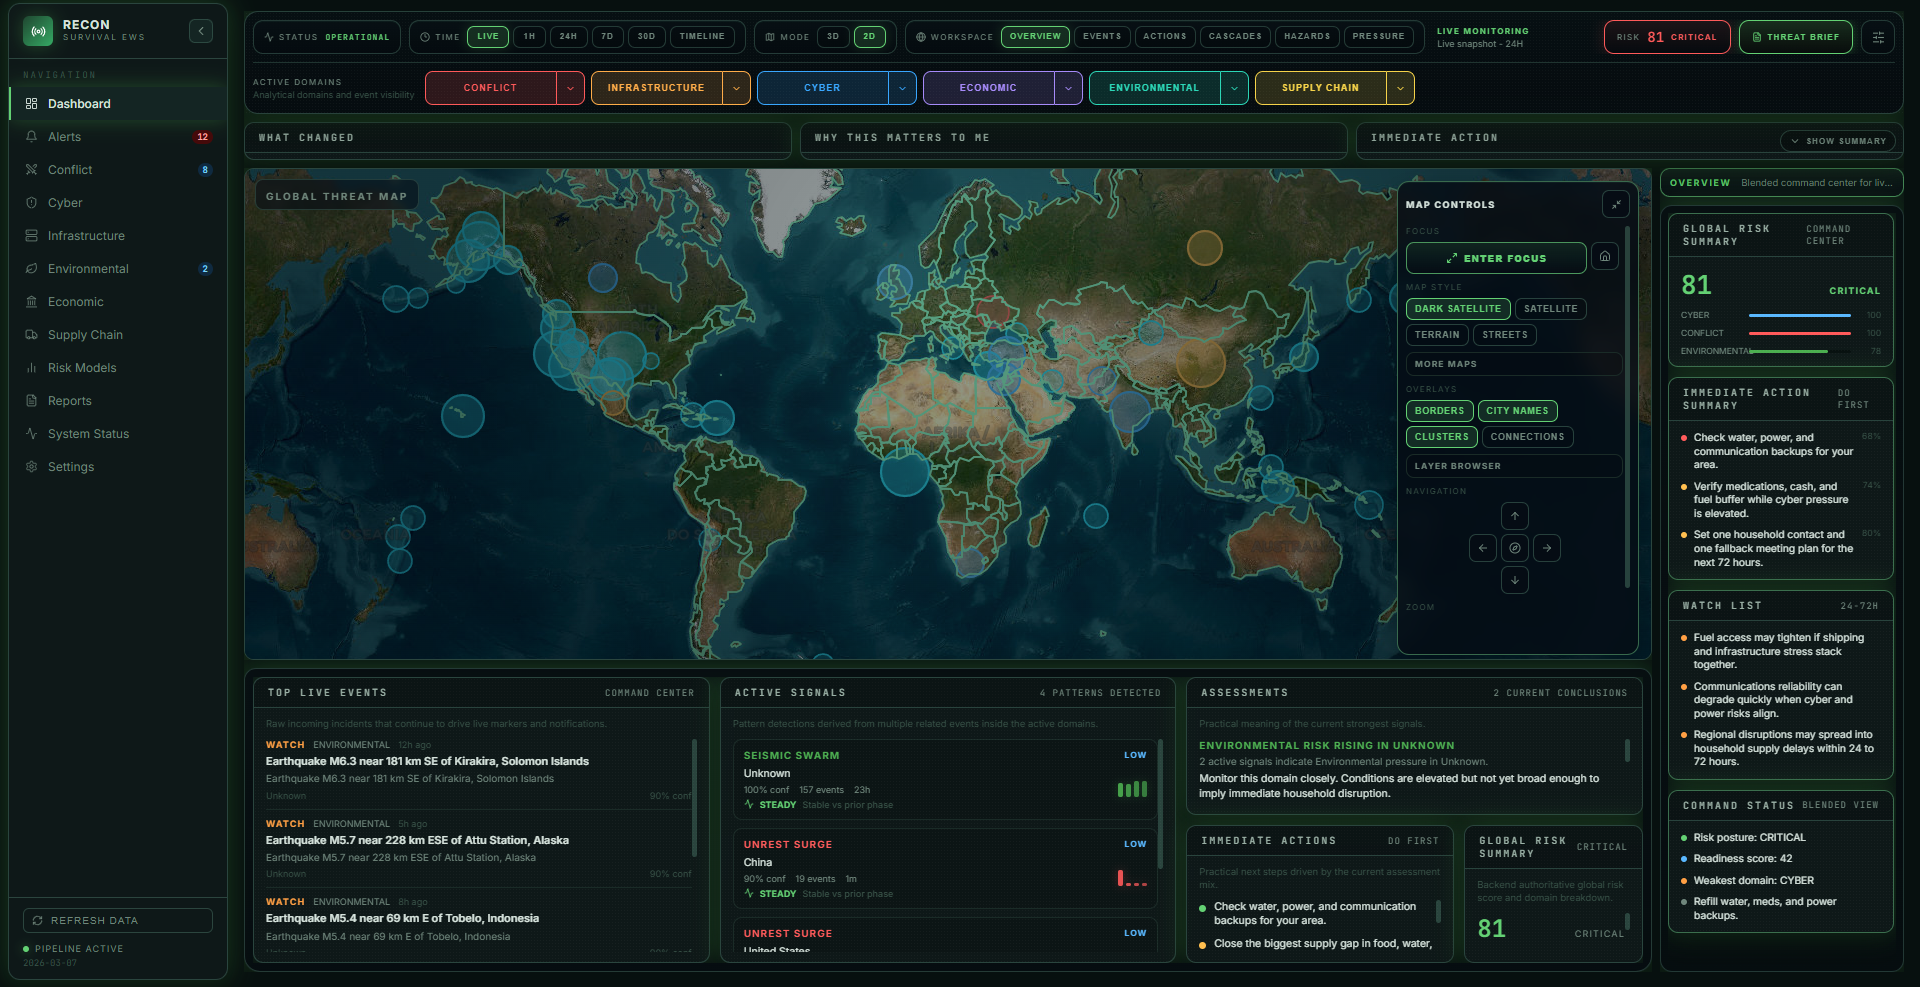This screenshot has width=1920, height=987.
Task: Enable the CONNECTIONS overlay
Action: 1526,436
